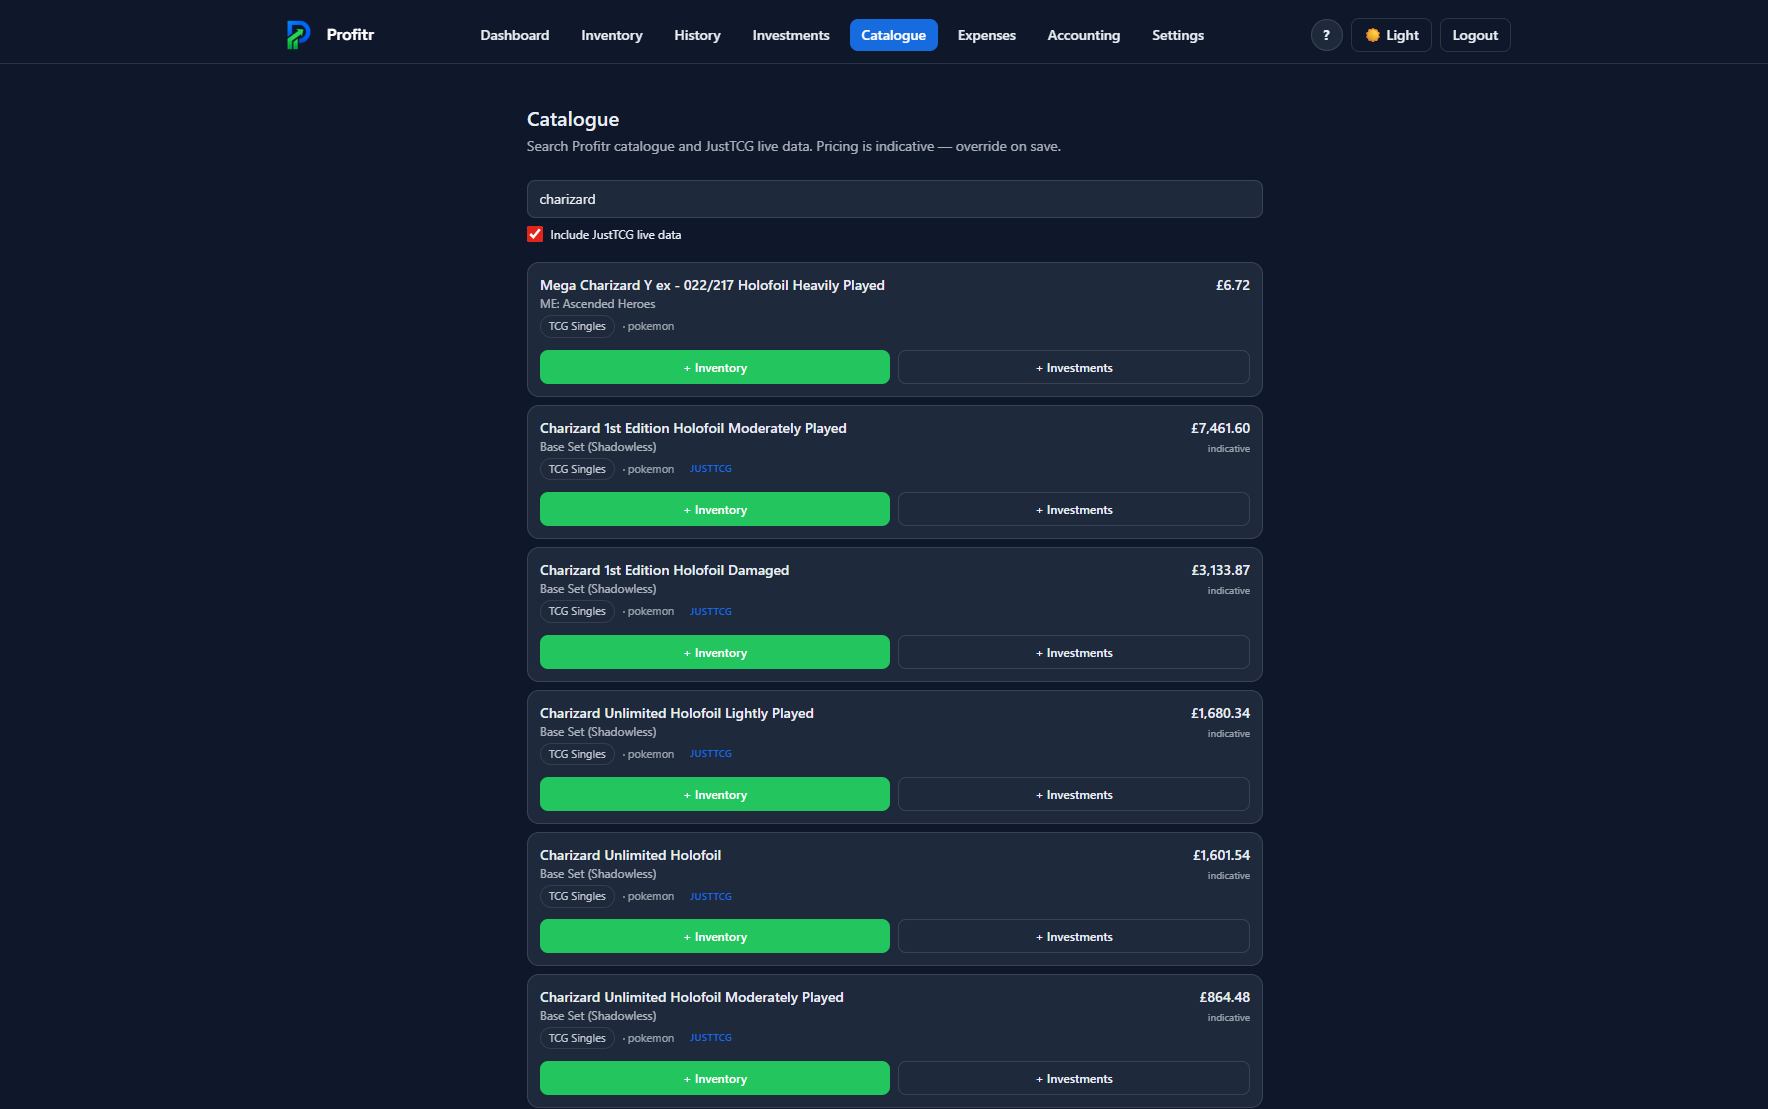Image resolution: width=1768 pixels, height=1109 pixels.
Task: Add Charizard 1st Edition Moderately Played to Investments
Action: tap(1074, 509)
